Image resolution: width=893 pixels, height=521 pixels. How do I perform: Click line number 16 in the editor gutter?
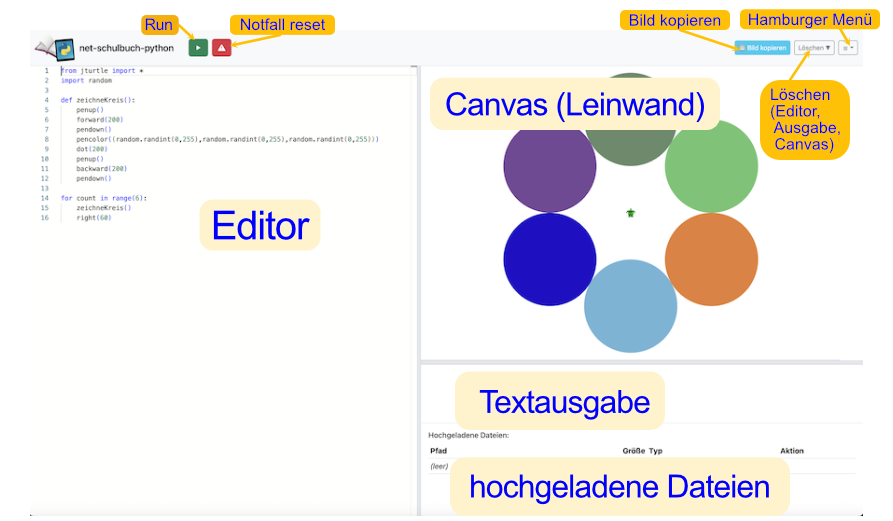click(x=45, y=218)
